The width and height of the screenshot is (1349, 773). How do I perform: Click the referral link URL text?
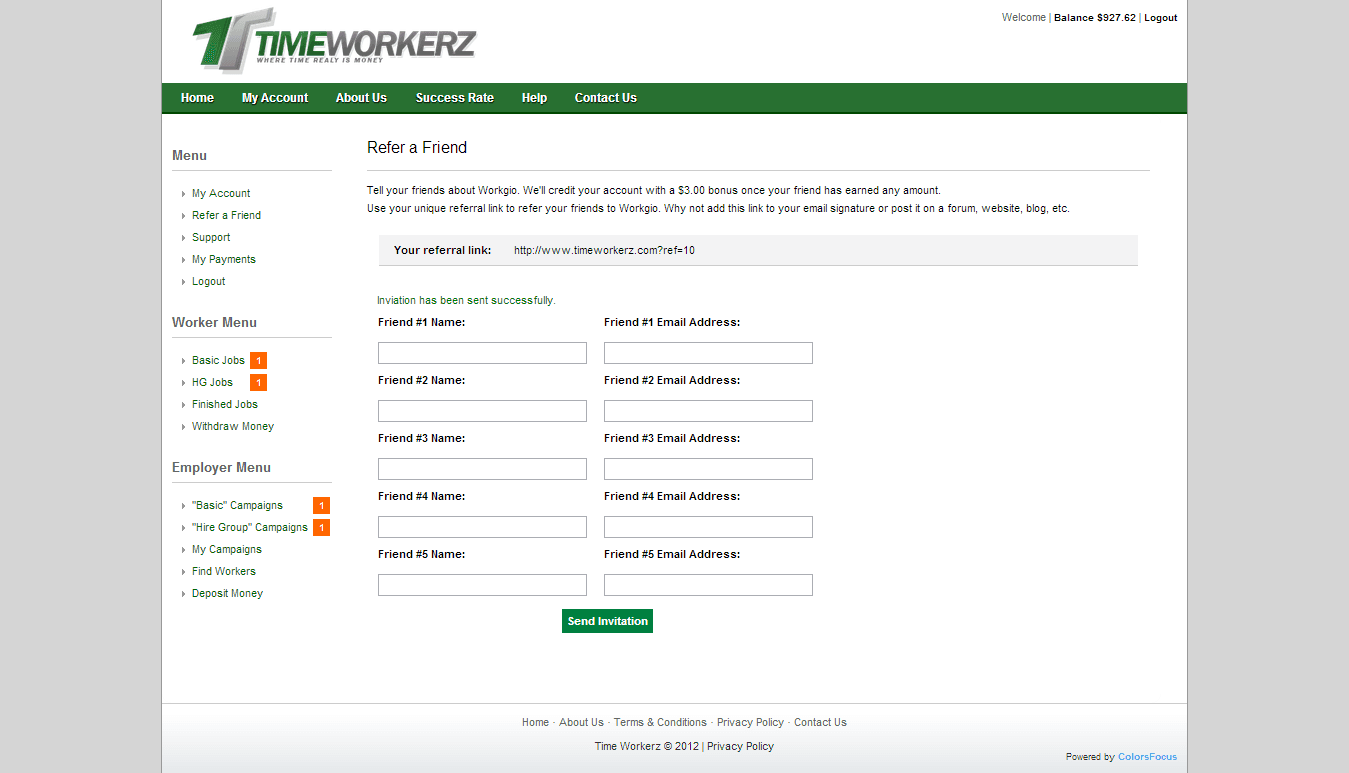tap(604, 251)
